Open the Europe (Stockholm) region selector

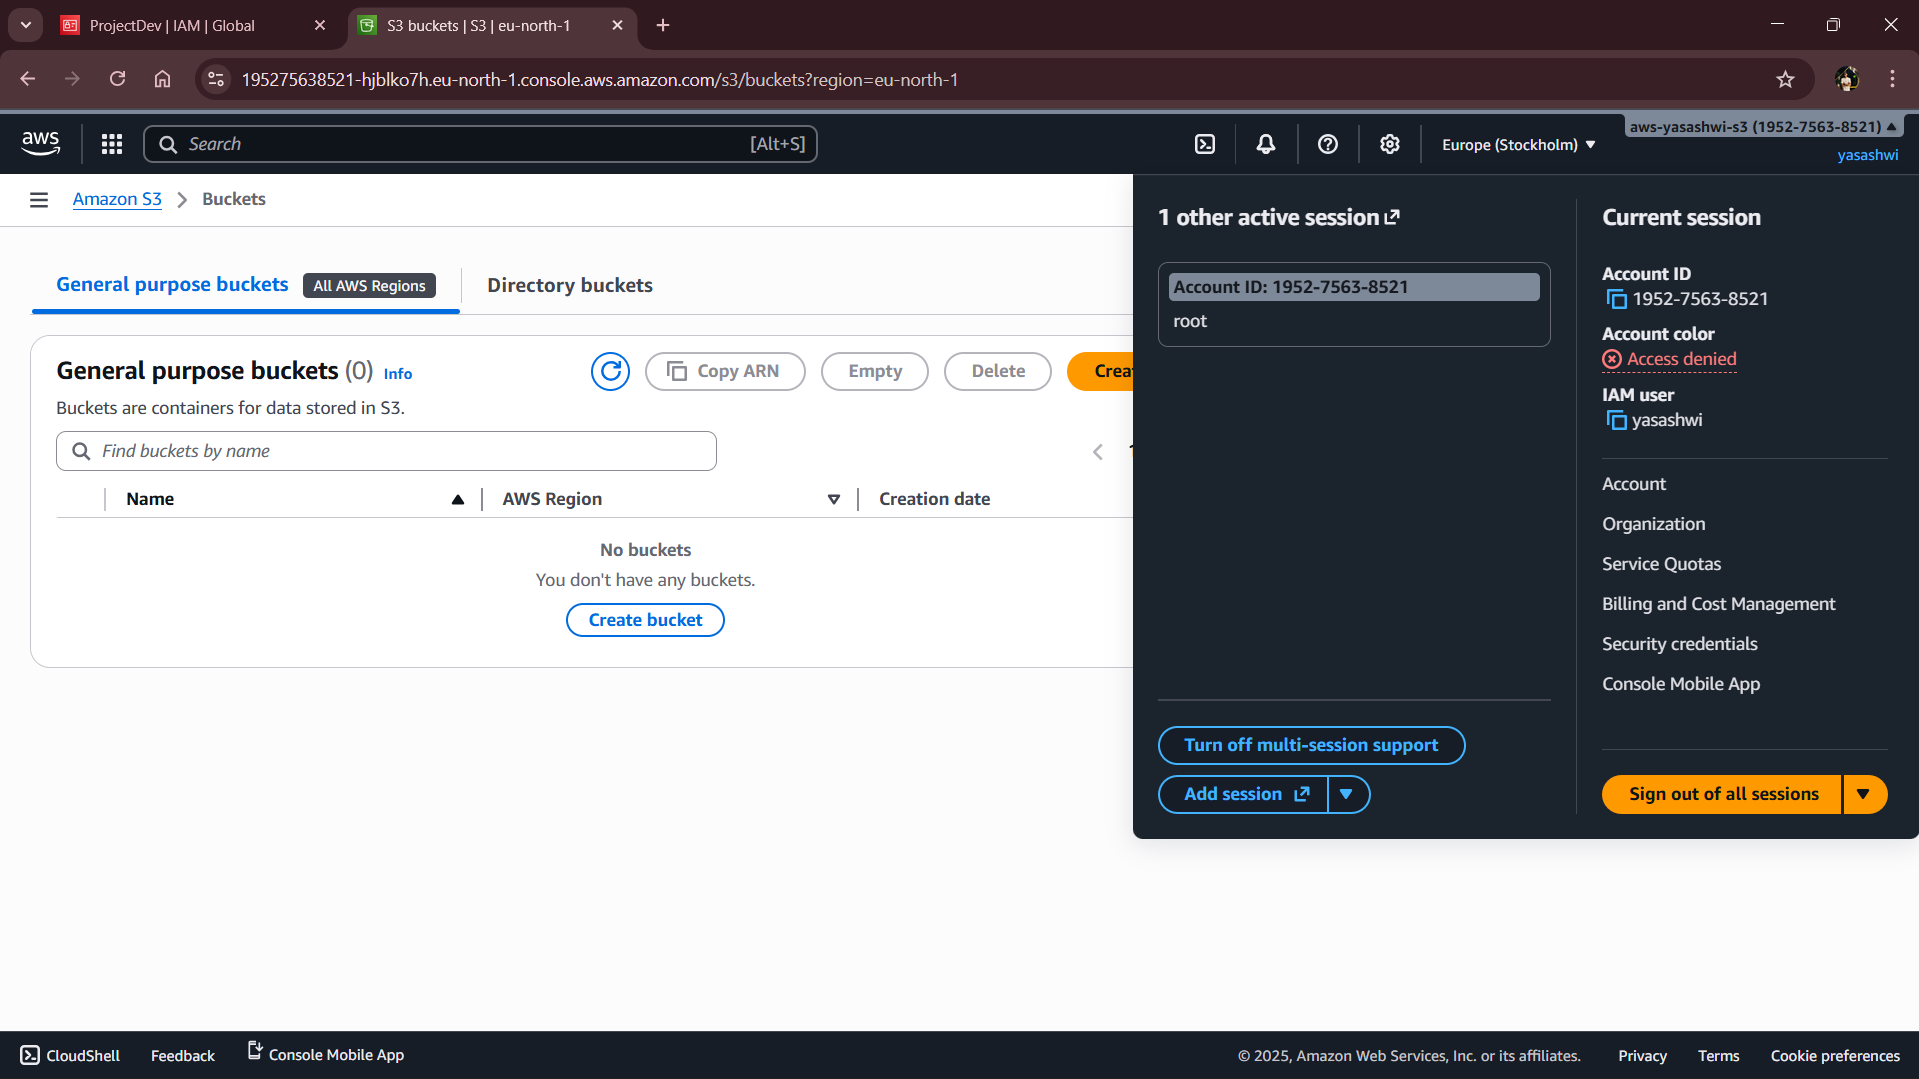pyautogui.click(x=1516, y=144)
